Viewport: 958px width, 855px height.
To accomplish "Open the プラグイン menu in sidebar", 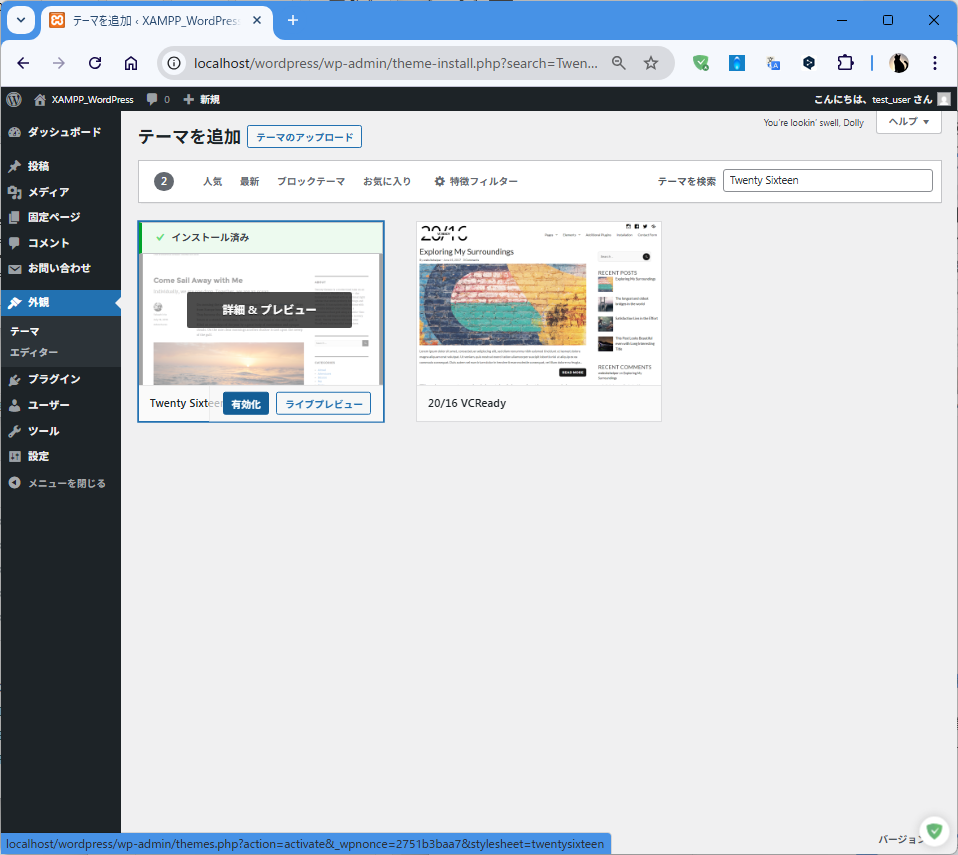I will 54,379.
